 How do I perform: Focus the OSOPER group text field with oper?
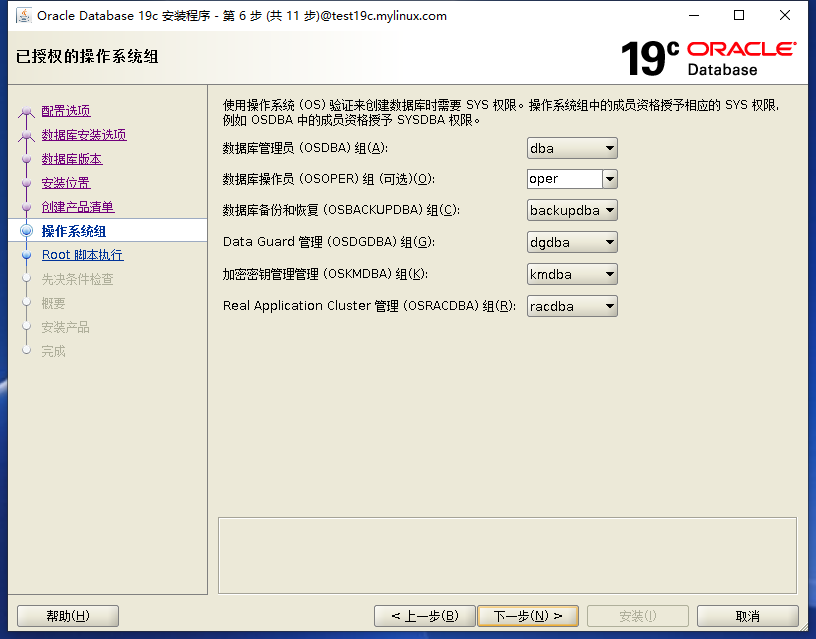point(565,179)
